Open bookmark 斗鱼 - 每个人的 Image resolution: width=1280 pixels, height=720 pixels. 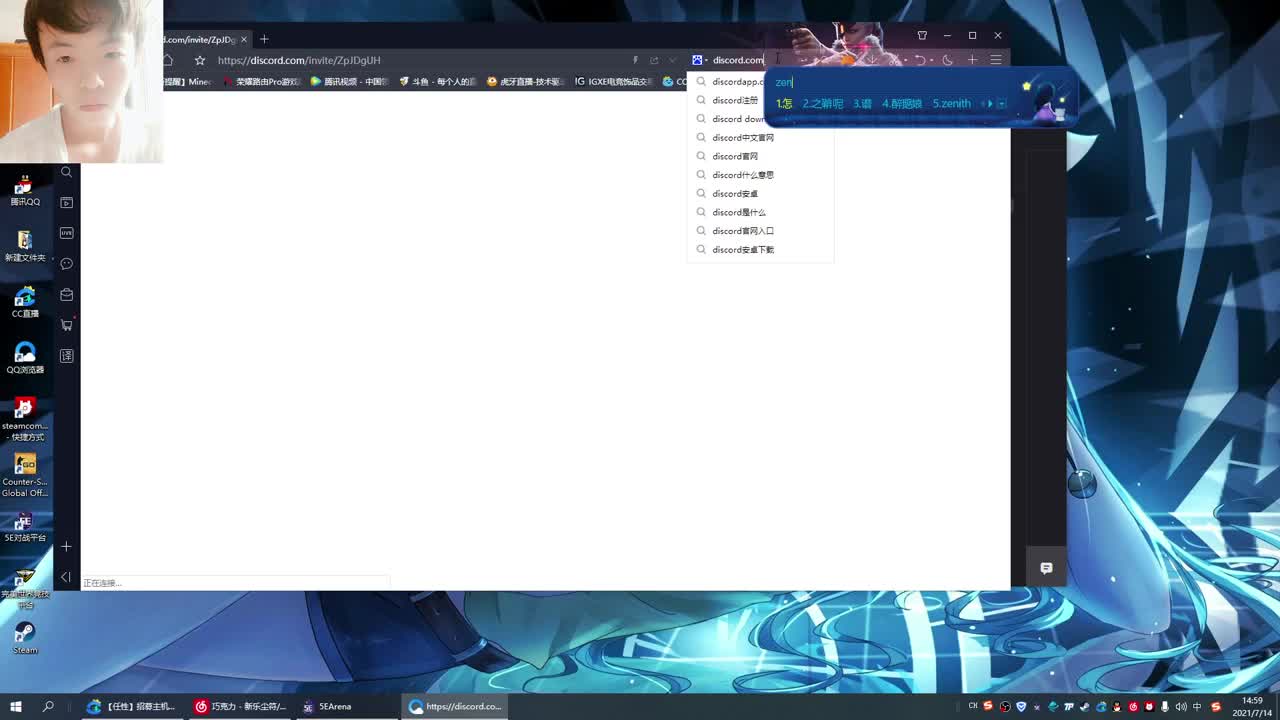[x=437, y=82]
